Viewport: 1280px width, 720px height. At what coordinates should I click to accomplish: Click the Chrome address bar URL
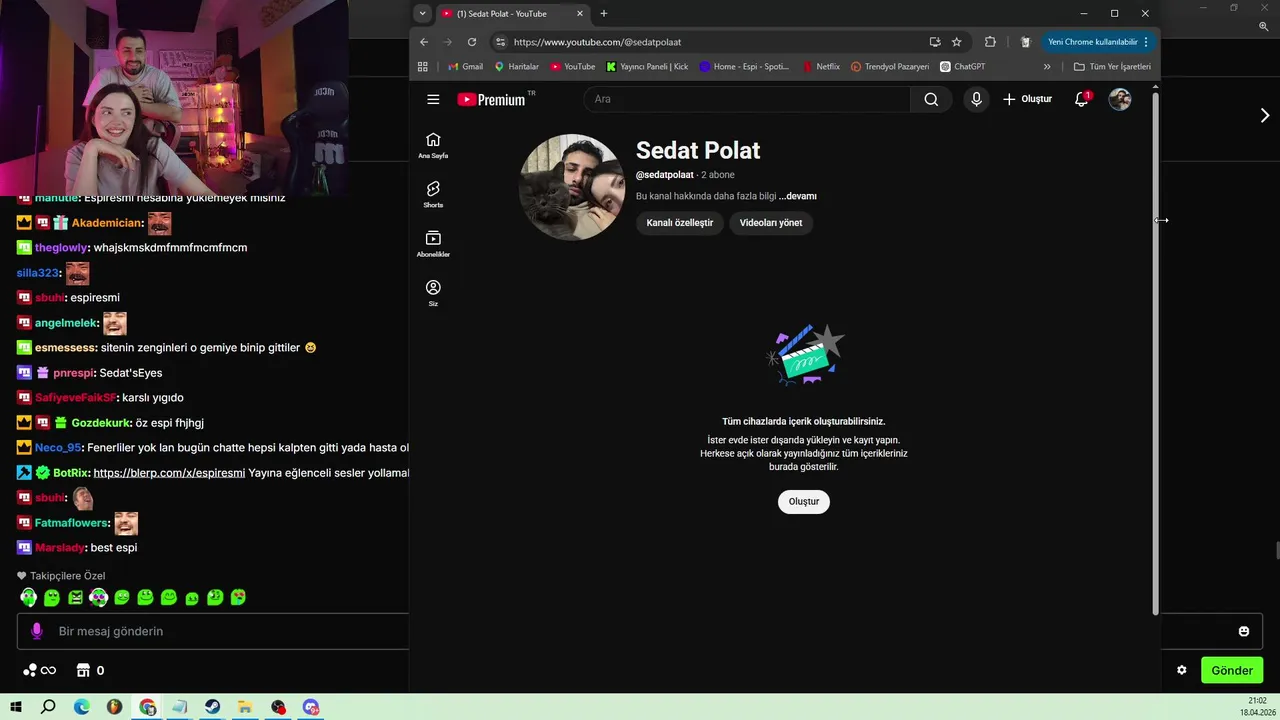click(597, 42)
